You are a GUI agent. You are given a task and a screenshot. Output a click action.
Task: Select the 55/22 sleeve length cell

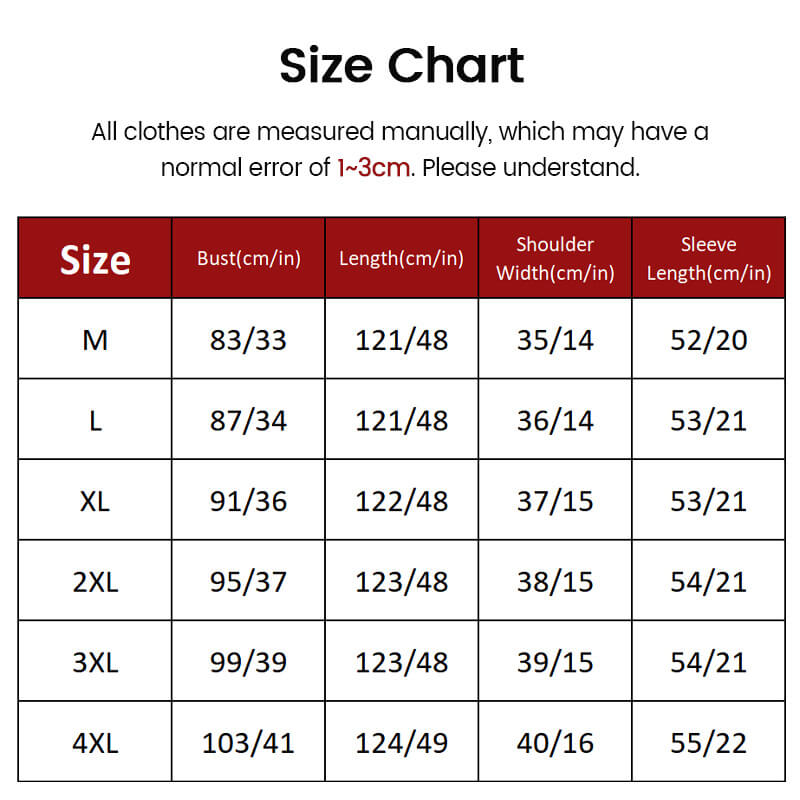click(x=708, y=743)
